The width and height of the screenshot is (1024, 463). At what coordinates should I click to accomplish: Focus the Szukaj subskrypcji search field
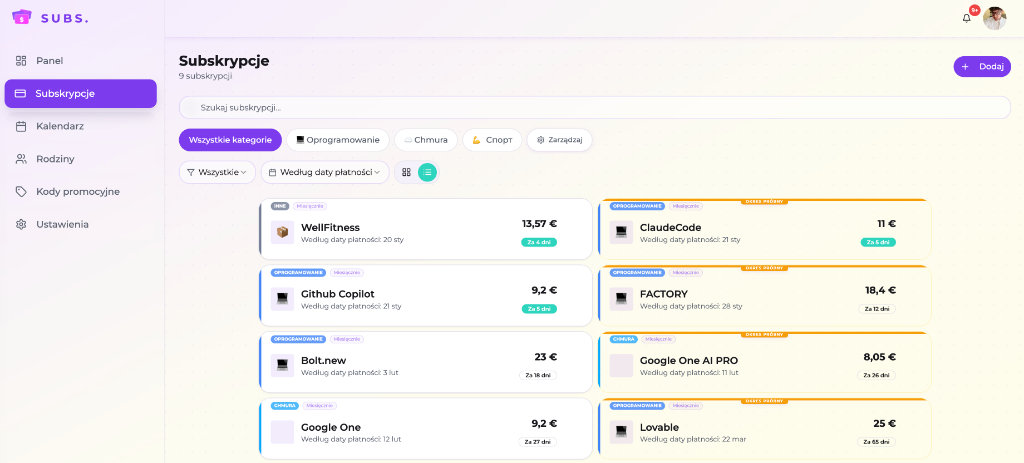tap(595, 108)
